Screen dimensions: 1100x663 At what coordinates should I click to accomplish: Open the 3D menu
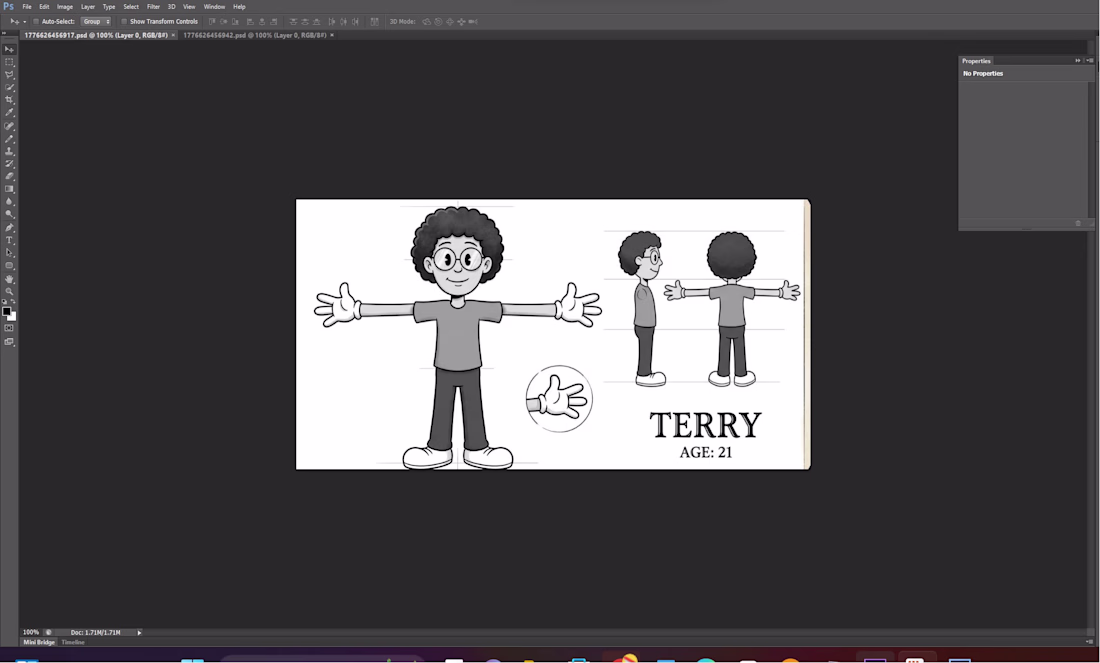[171, 6]
